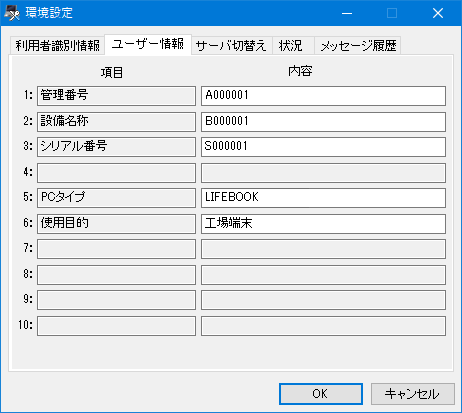Click the LIFEBOOK content field

[323, 198]
